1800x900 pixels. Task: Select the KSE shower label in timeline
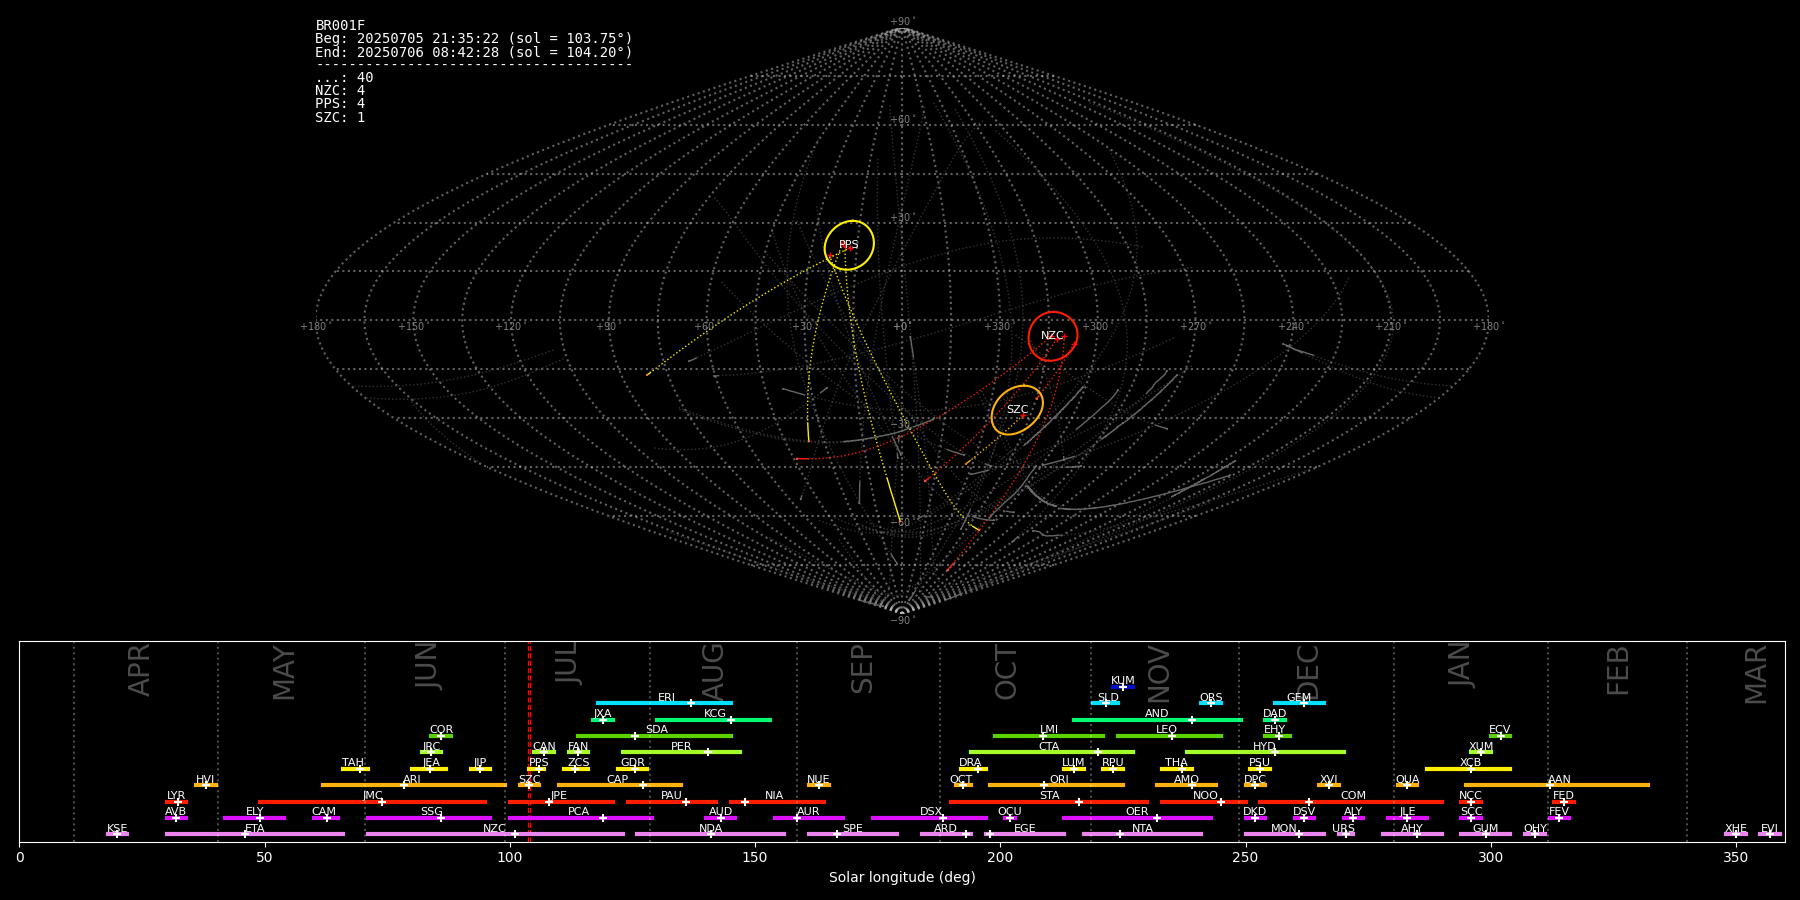[x=117, y=829]
